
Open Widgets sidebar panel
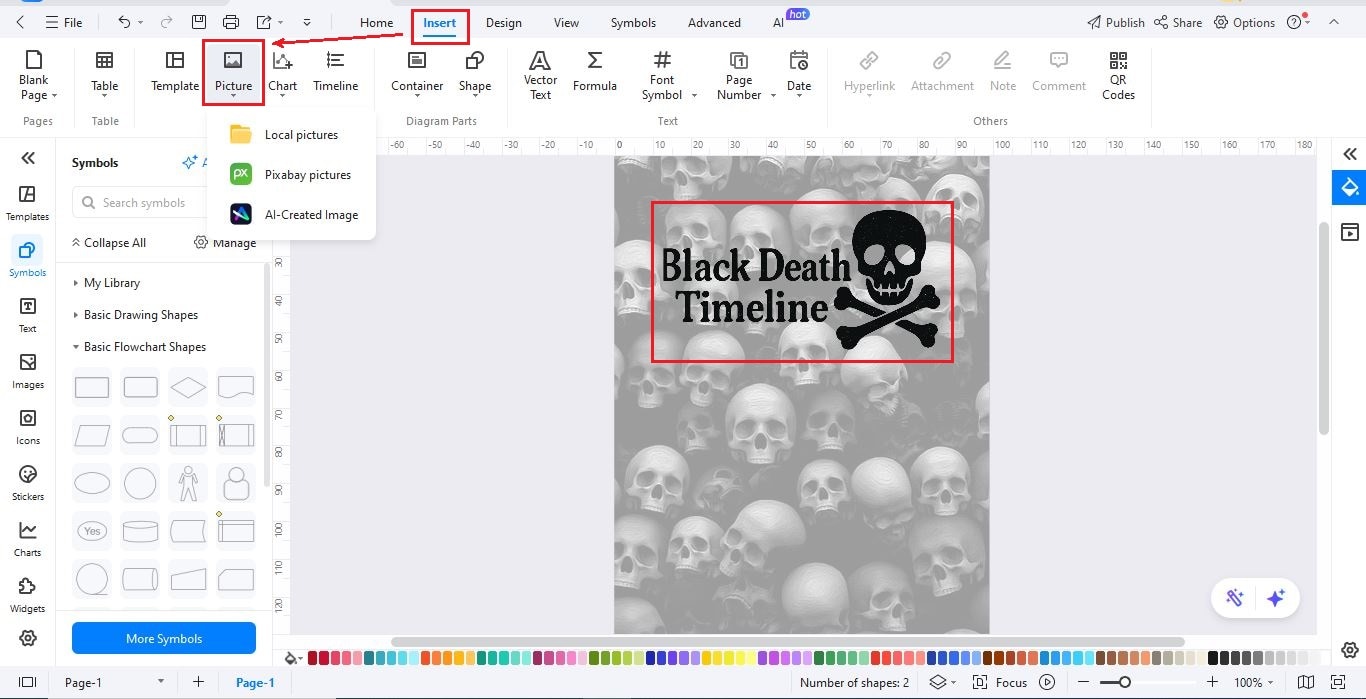pos(27,595)
